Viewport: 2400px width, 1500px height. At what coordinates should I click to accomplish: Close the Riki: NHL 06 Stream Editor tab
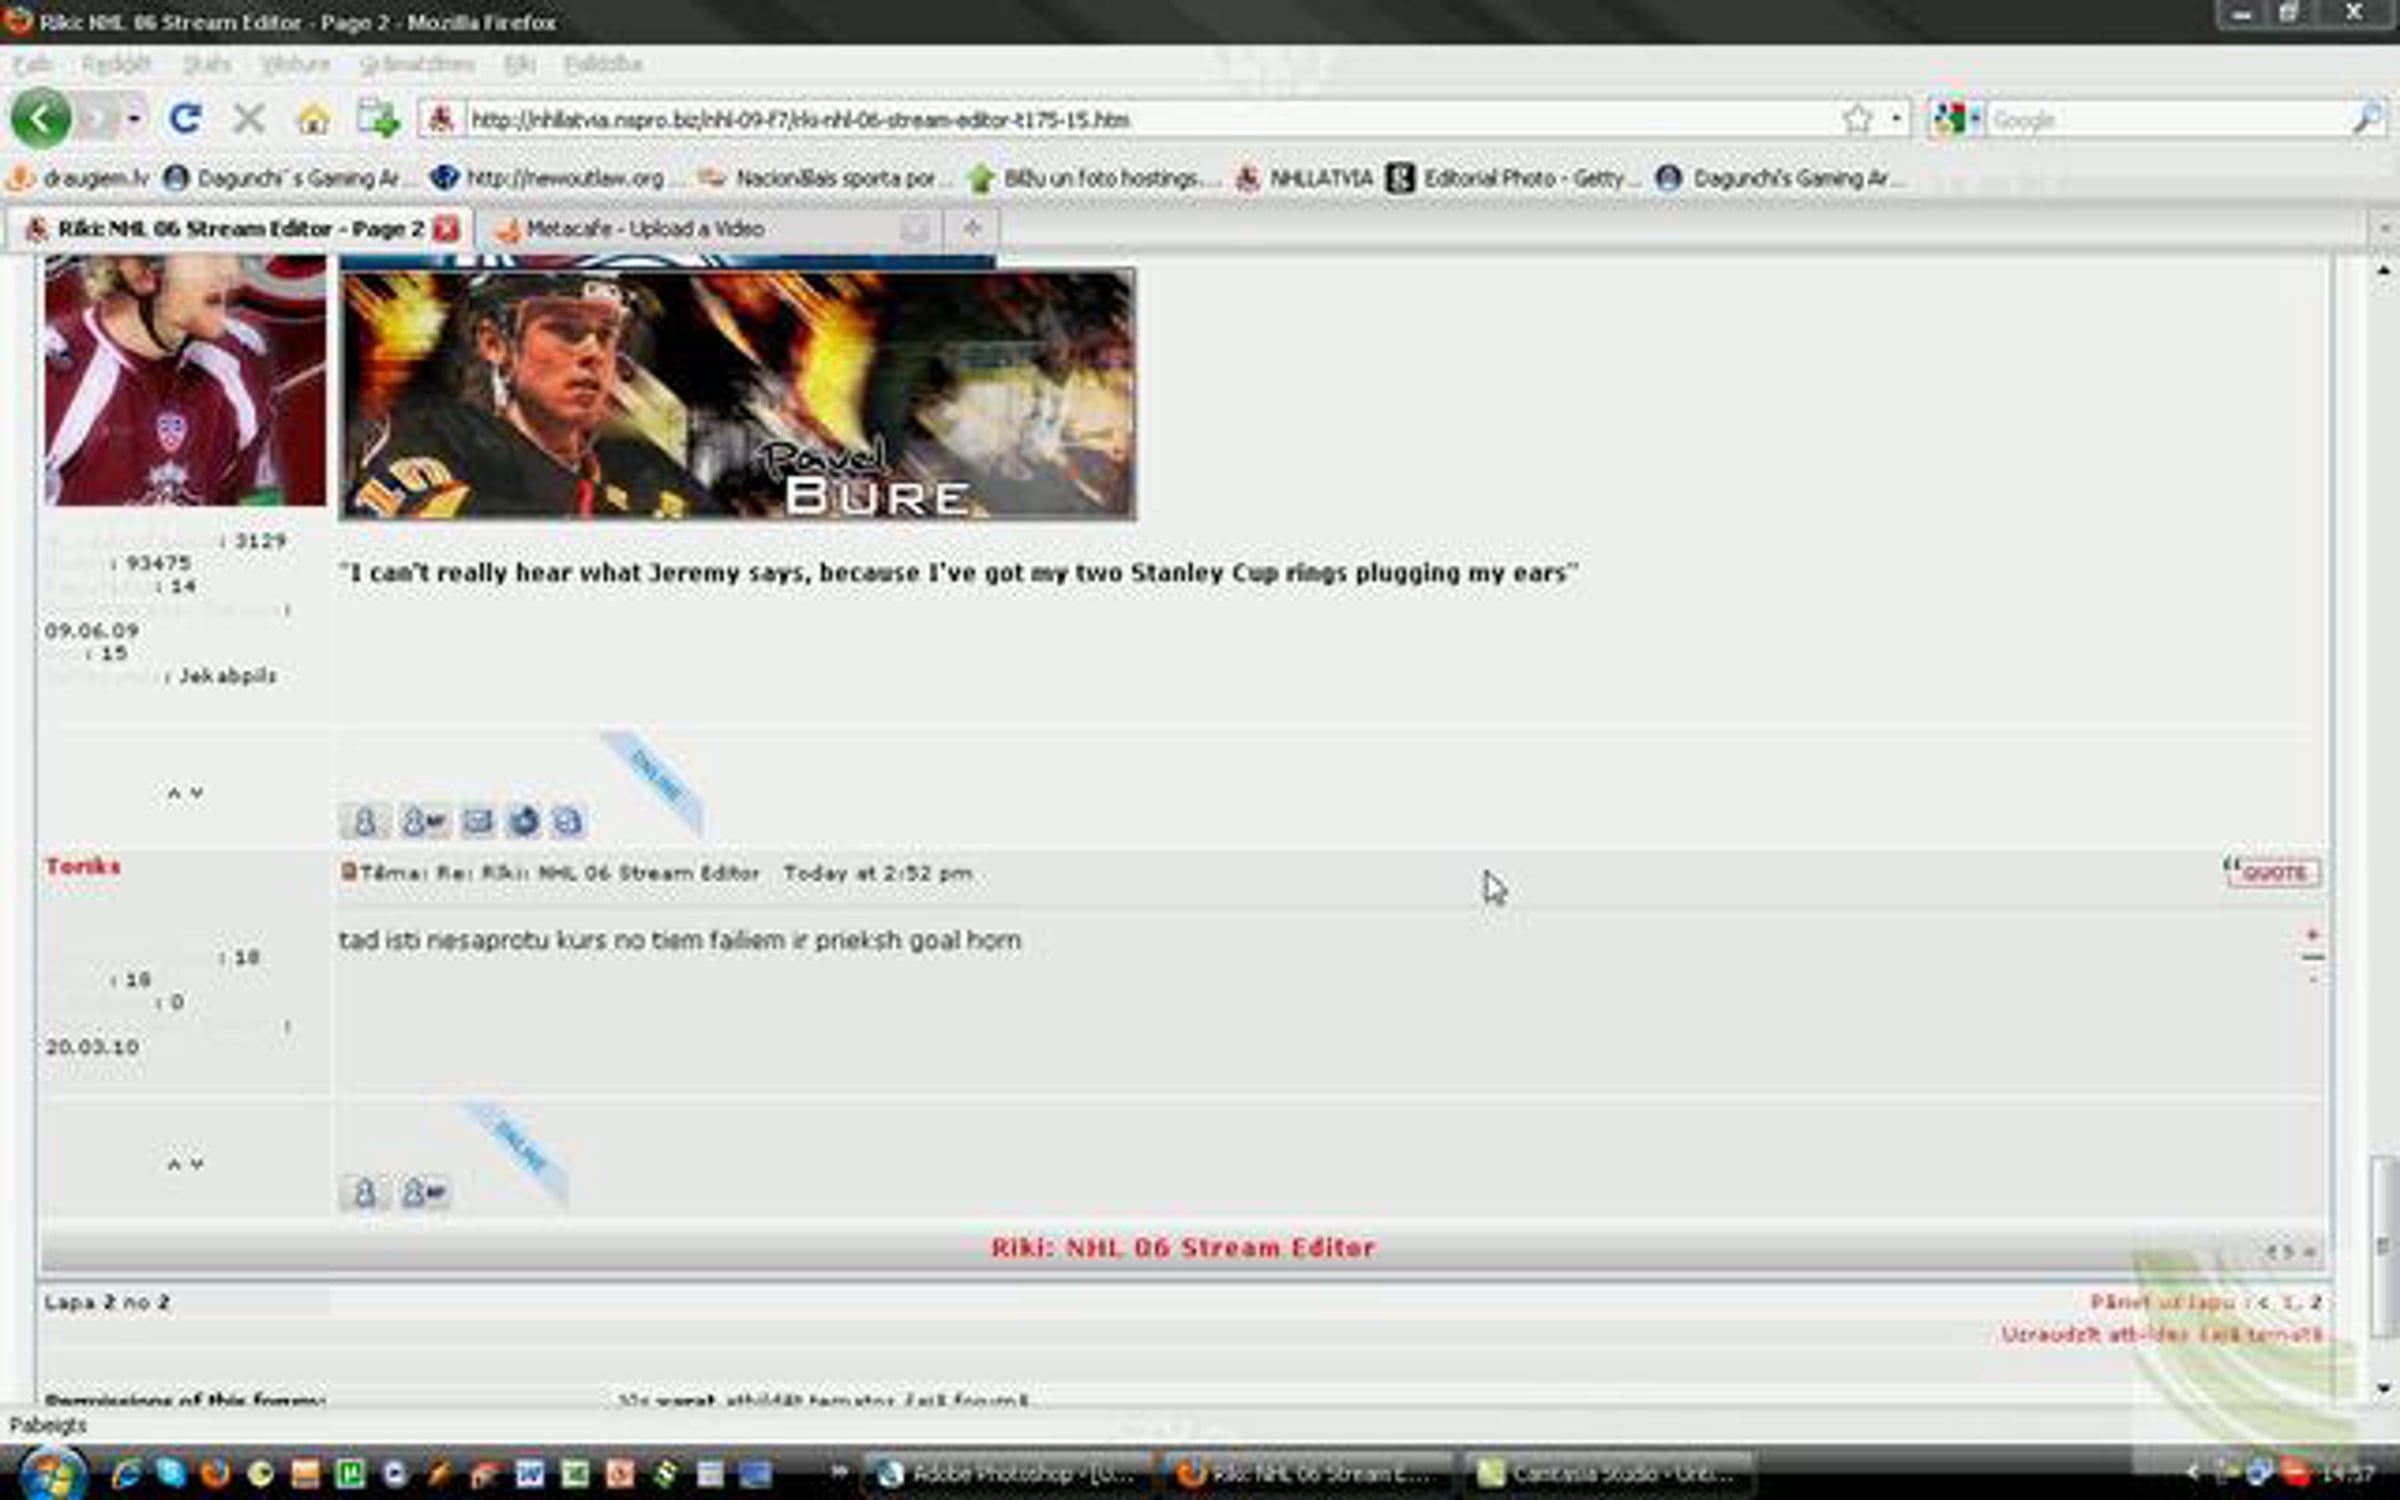[x=446, y=229]
